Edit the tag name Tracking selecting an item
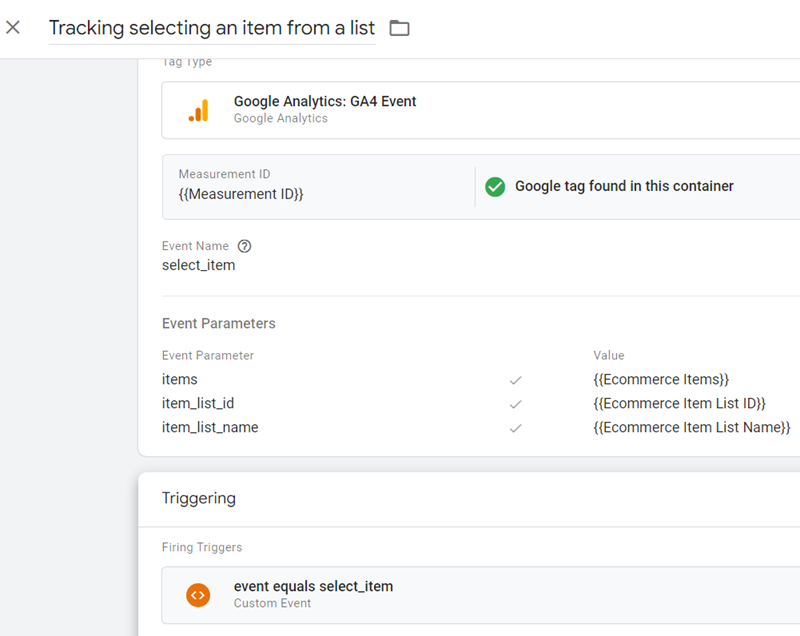Image resolution: width=800 pixels, height=636 pixels. 212,27
